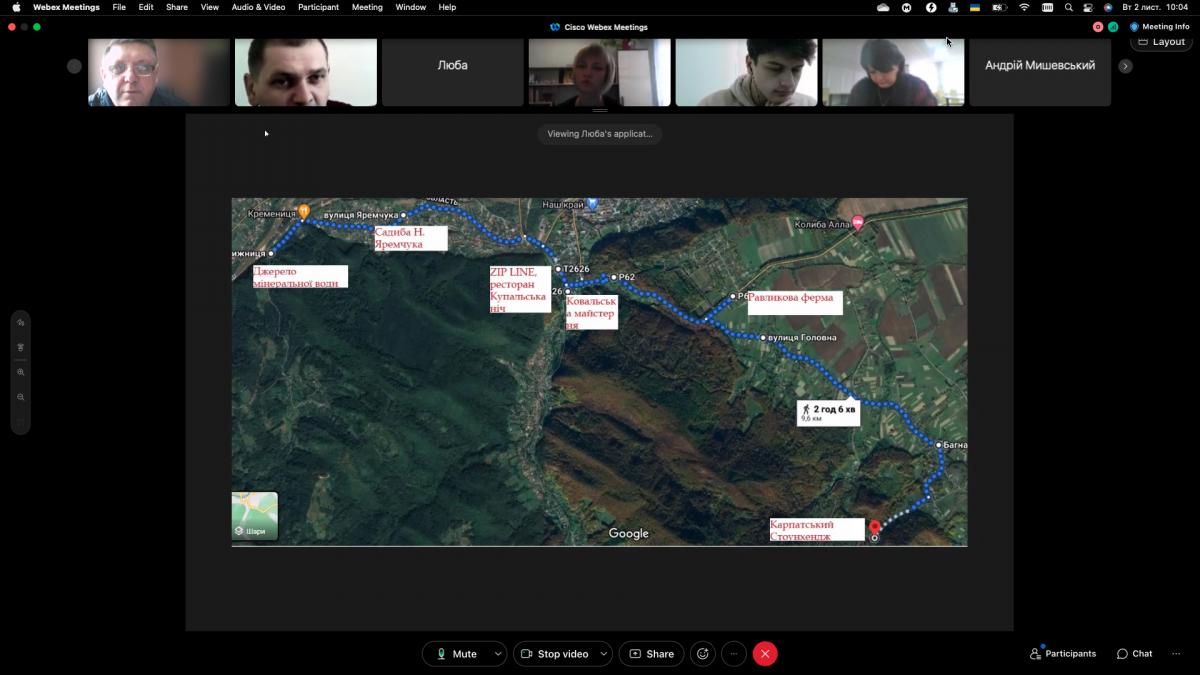Open the reactions smiley icon

pyautogui.click(x=703, y=654)
